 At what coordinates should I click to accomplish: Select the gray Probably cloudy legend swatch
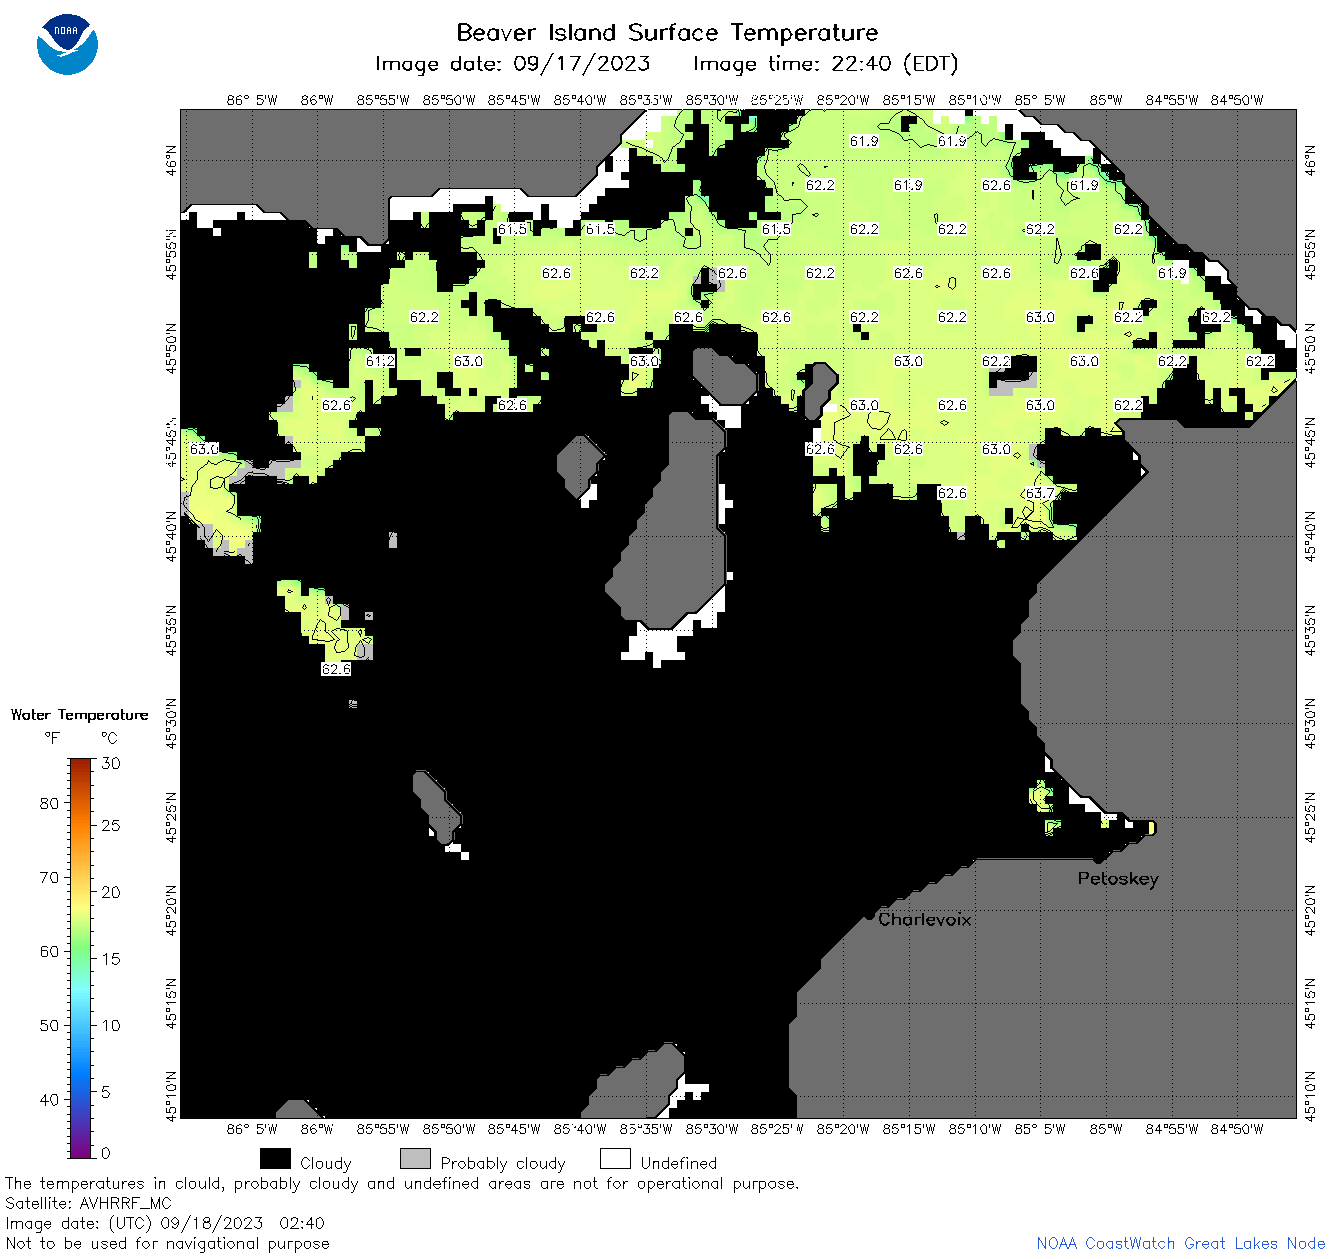coord(415,1159)
